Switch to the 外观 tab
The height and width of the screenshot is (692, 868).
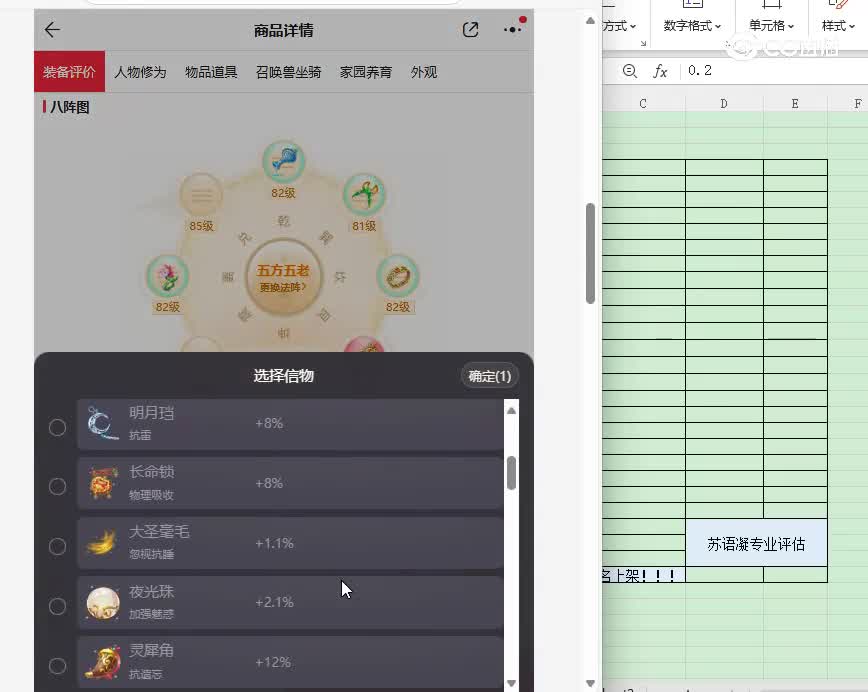coord(423,72)
